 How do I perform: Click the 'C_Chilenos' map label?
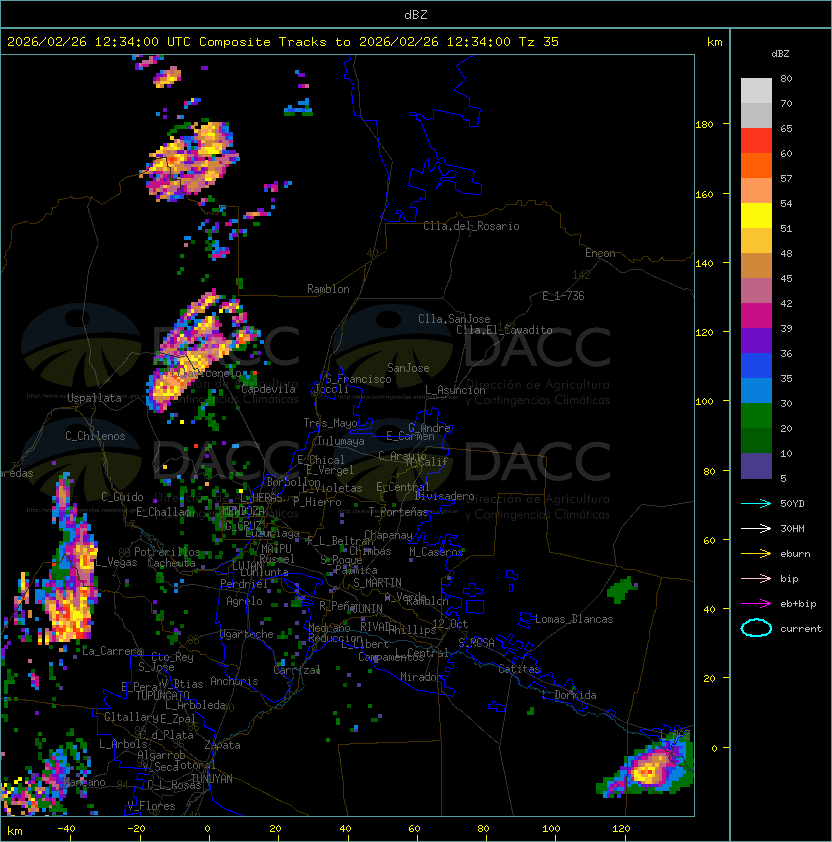(x=95, y=435)
